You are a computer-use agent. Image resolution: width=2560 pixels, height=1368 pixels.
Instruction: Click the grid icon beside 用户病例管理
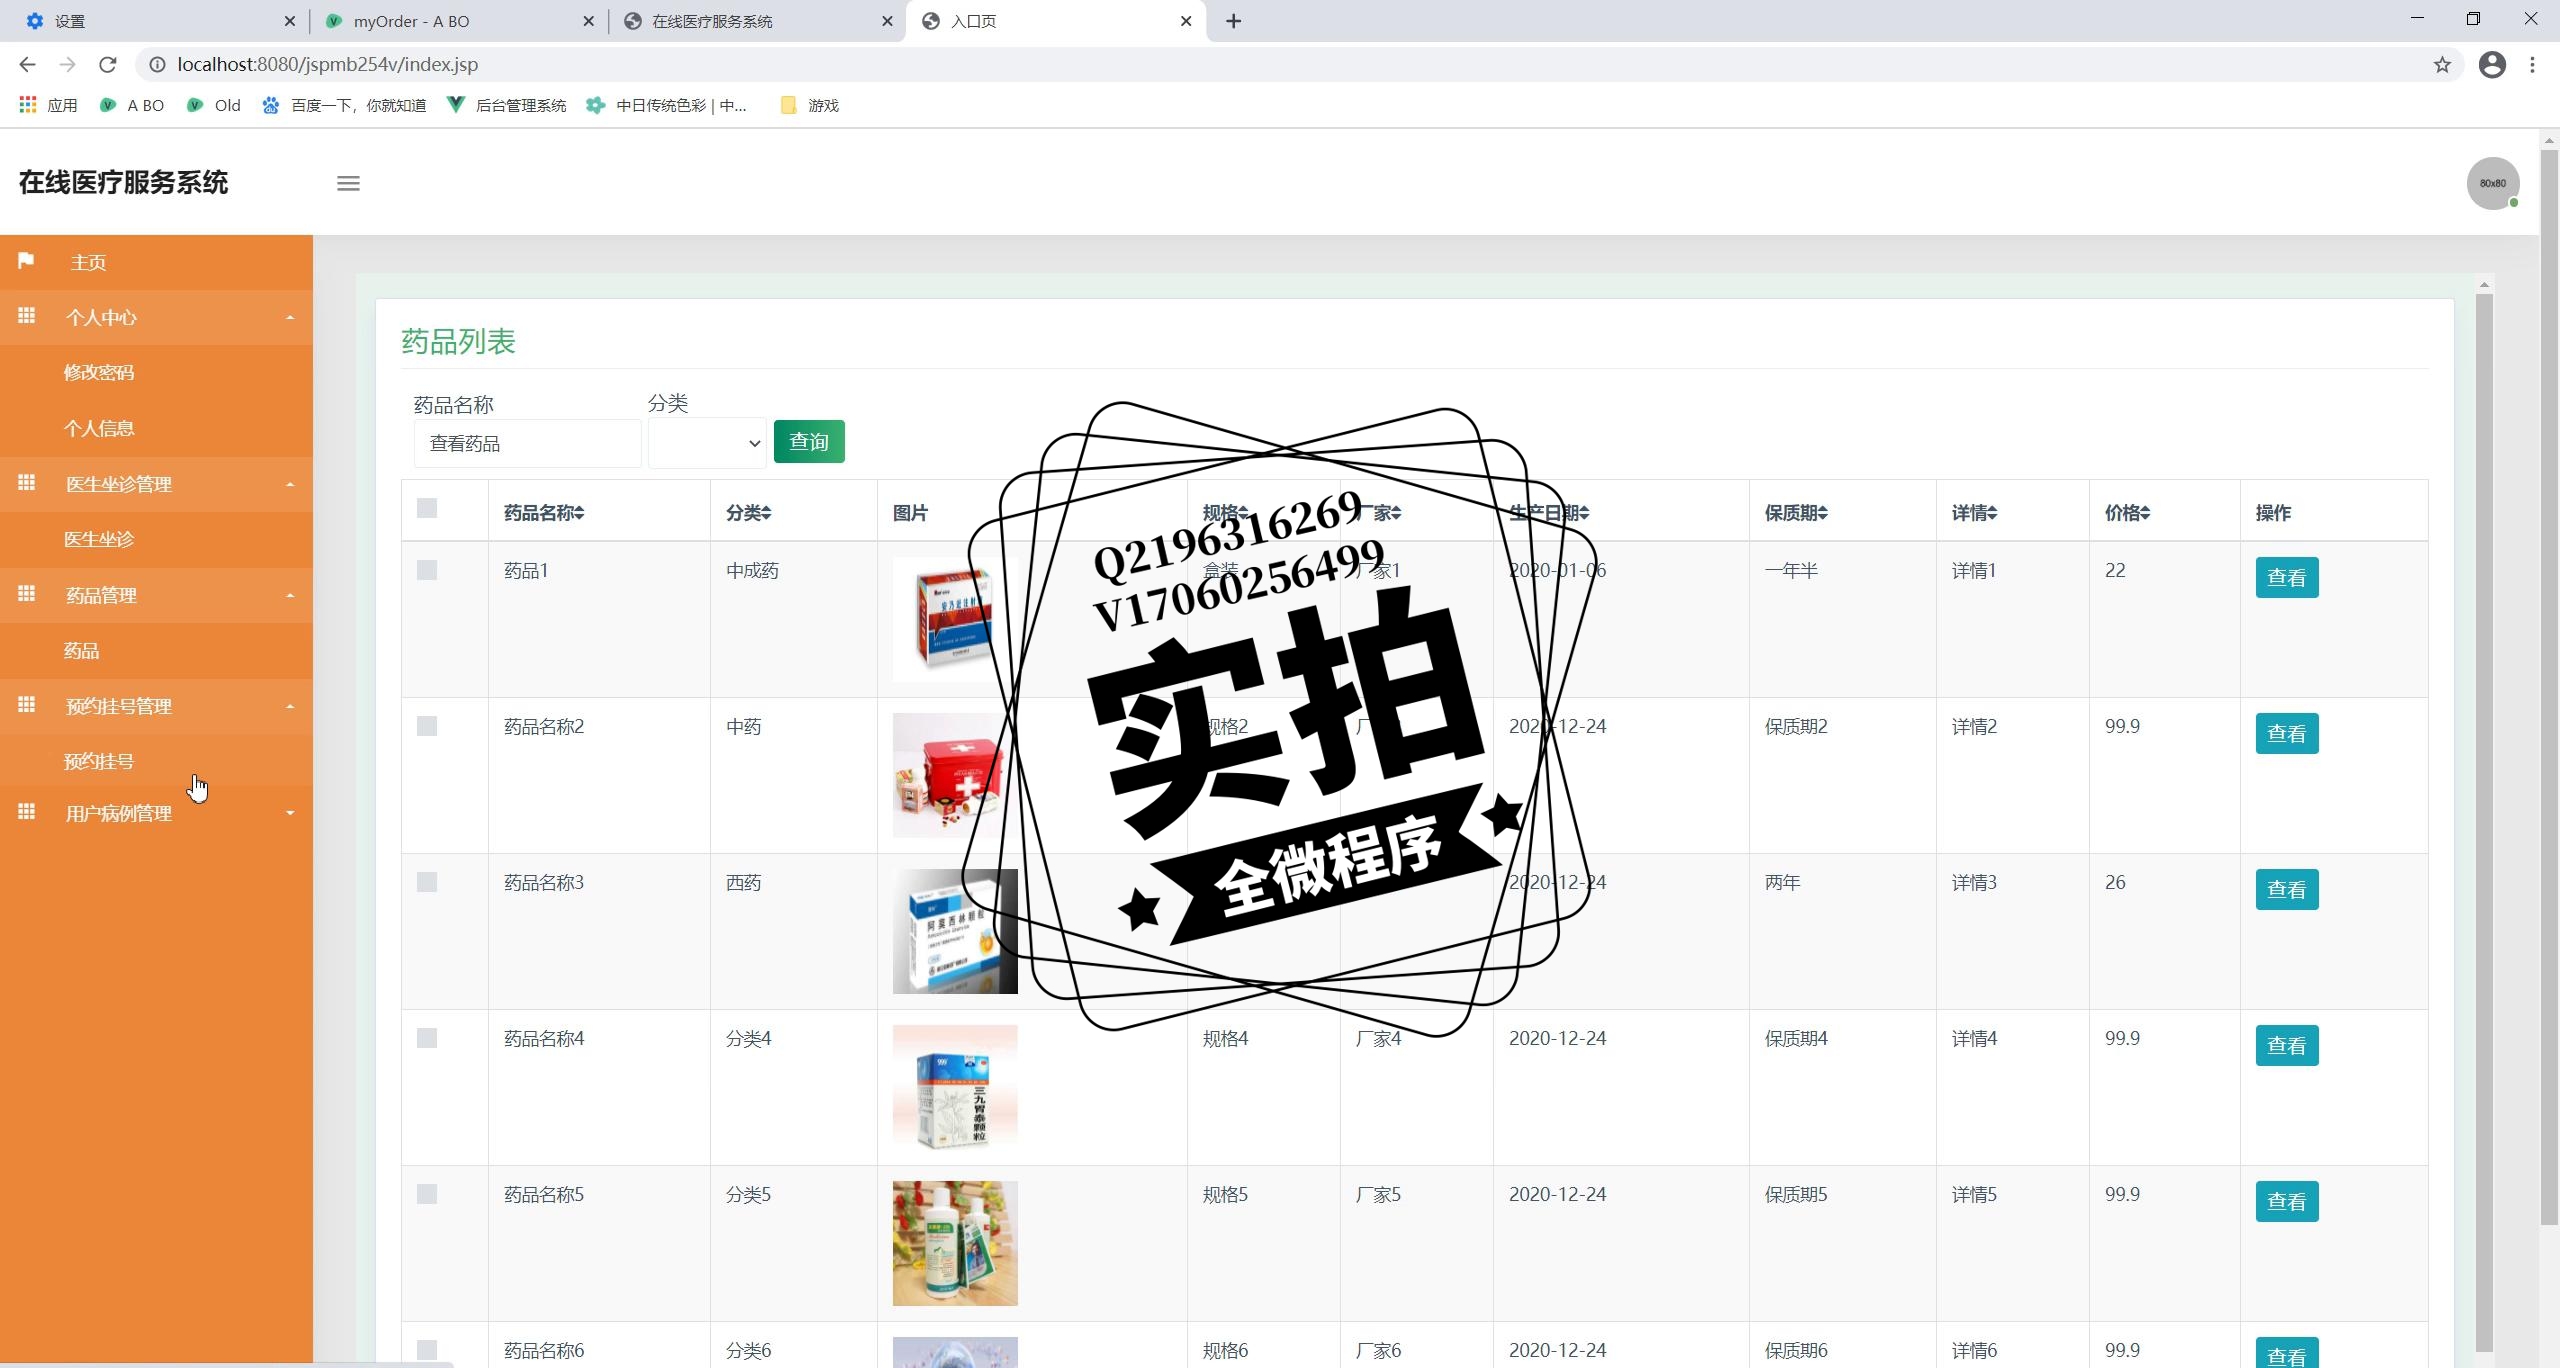tap(27, 812)
